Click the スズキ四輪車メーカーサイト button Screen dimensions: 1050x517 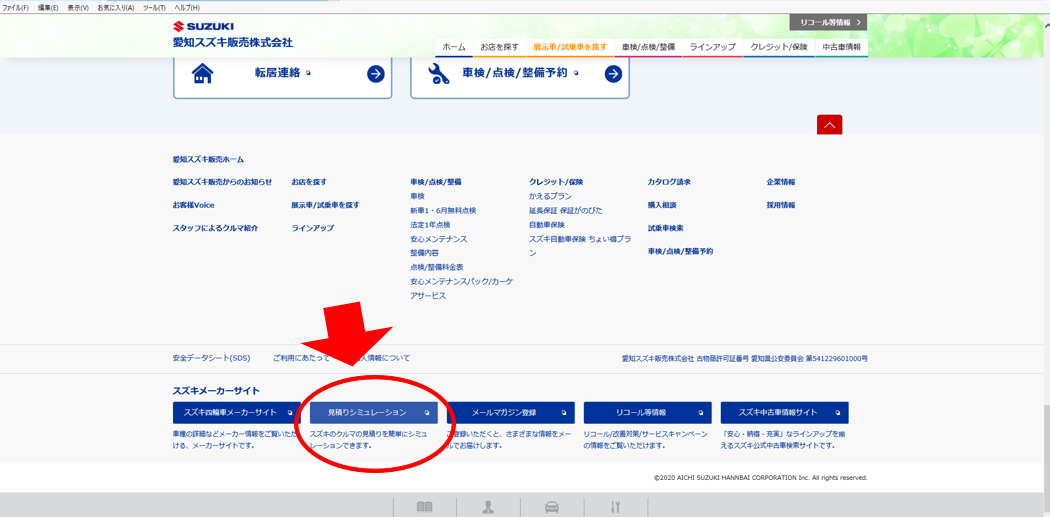tap(236, 413)
